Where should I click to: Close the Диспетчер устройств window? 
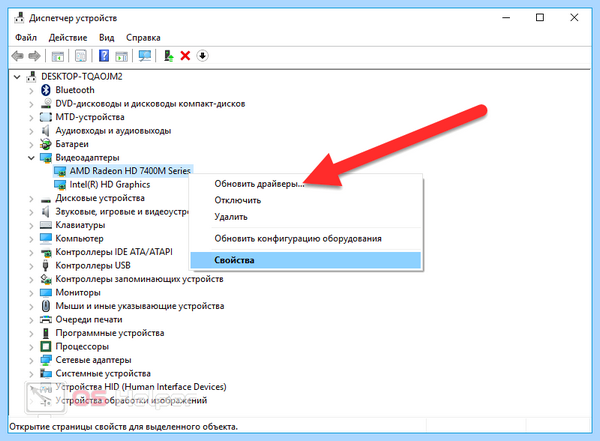coord(574,18)
